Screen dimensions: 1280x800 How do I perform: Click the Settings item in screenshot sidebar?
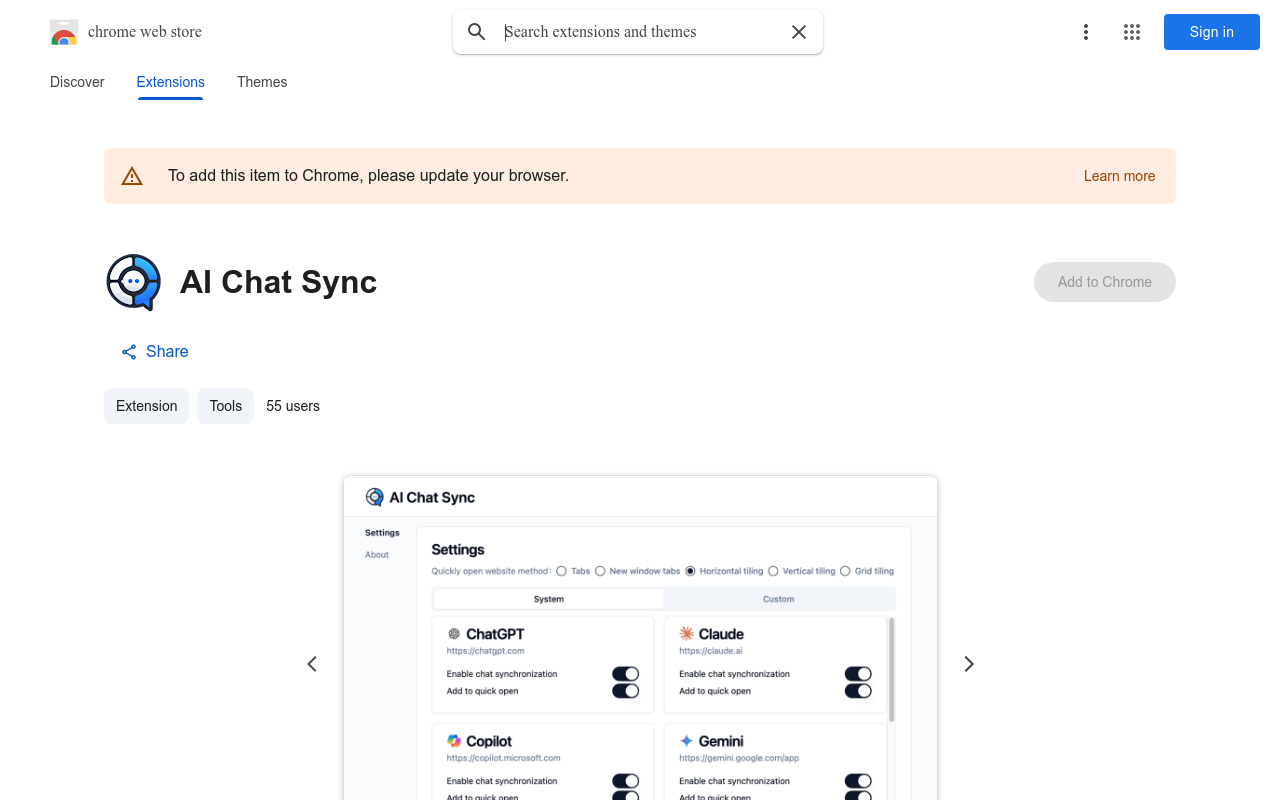tap(382, 533)
